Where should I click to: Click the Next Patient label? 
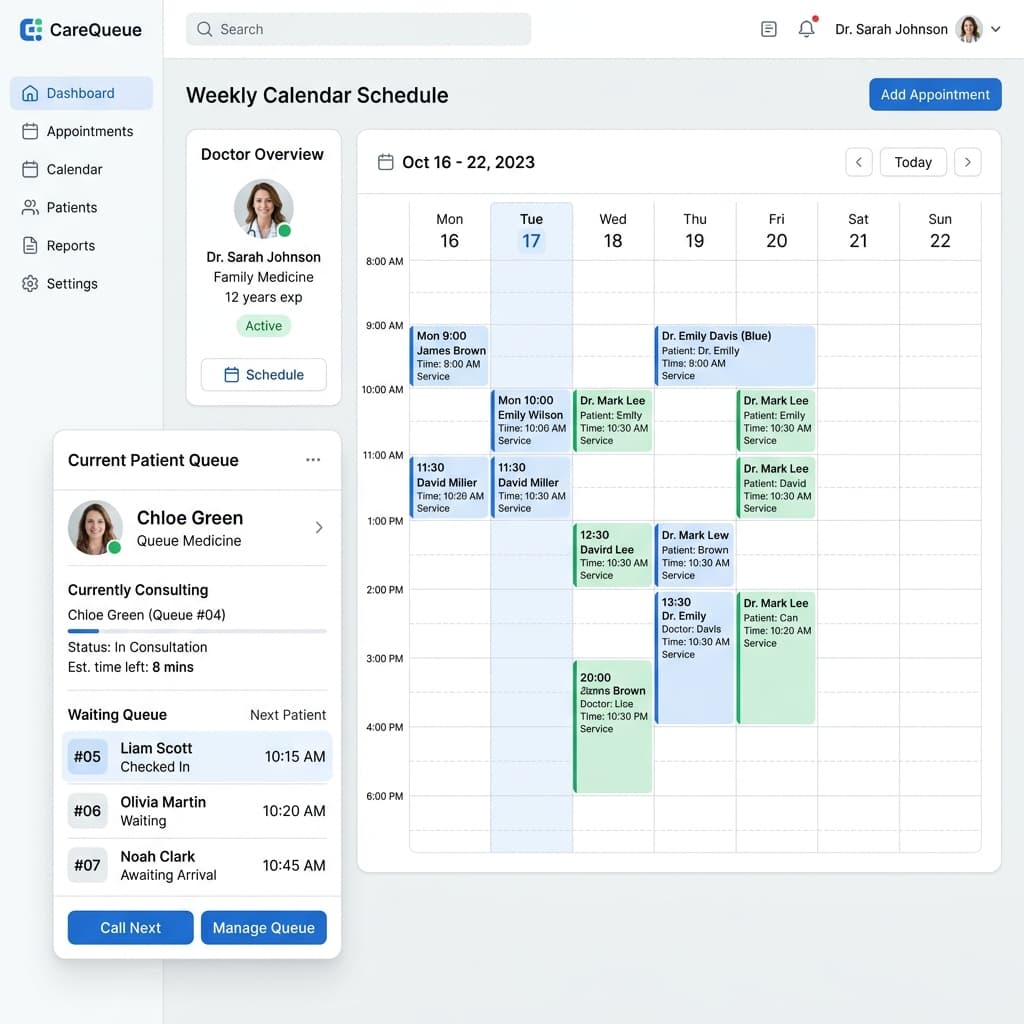pos(288,714)
